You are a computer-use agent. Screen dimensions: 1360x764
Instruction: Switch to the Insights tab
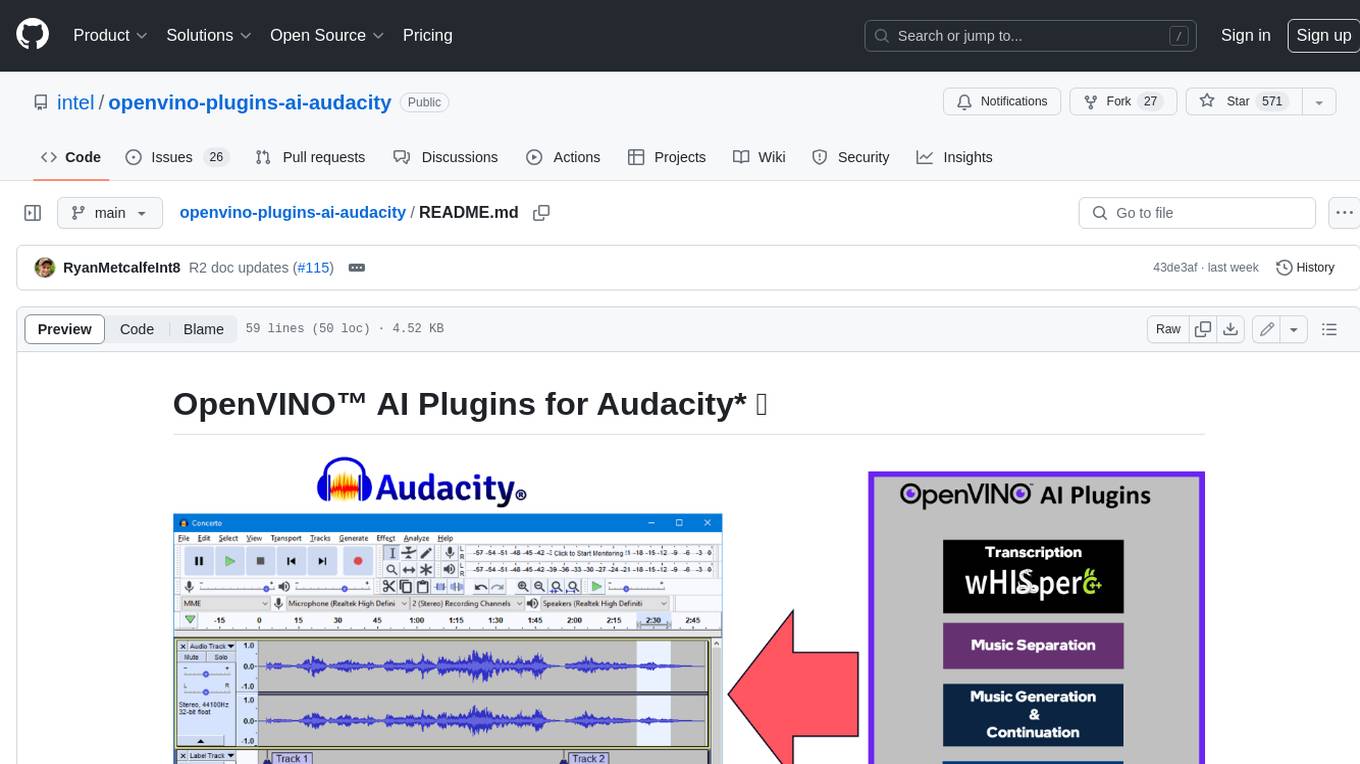954,157
